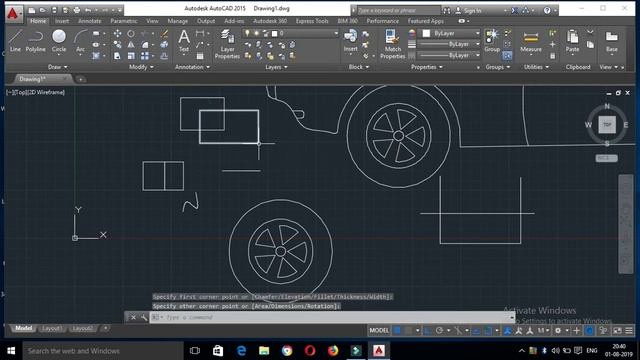Expand the Modify panel
Image resolution: width=640 pixels, height=360 pixels.
pyautogui.click(x=141, y=67)
